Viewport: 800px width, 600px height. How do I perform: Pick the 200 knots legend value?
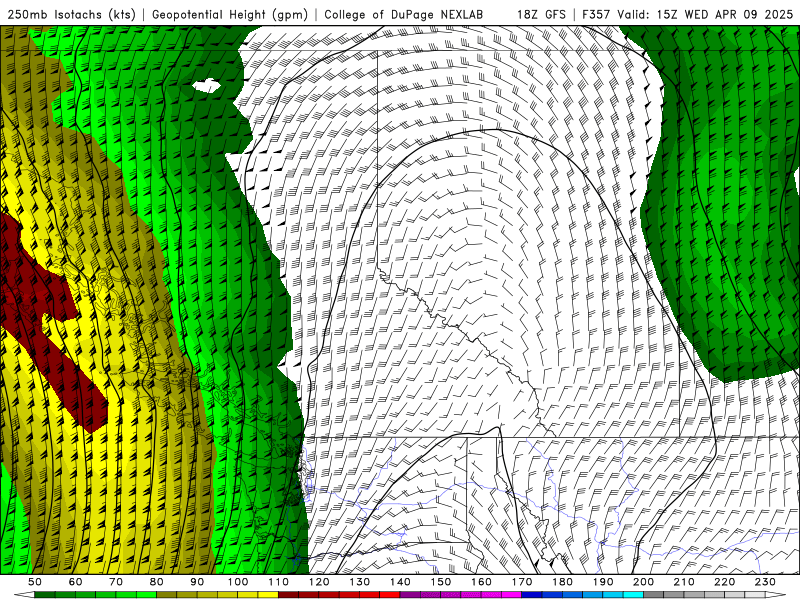[x=643, y=582]
